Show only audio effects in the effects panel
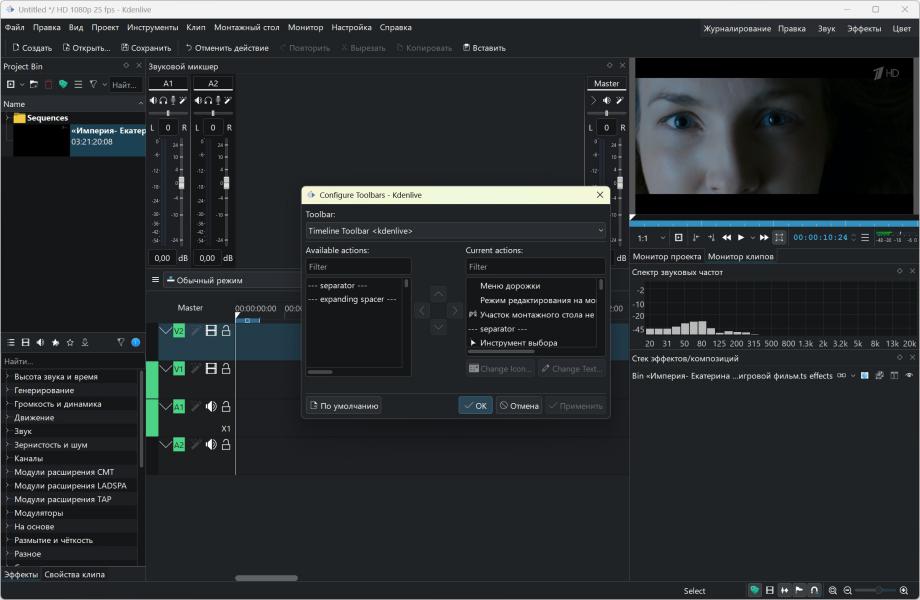The width and height of the screenshot is (920, 600). pyautogui.click(x=41, y=342)
